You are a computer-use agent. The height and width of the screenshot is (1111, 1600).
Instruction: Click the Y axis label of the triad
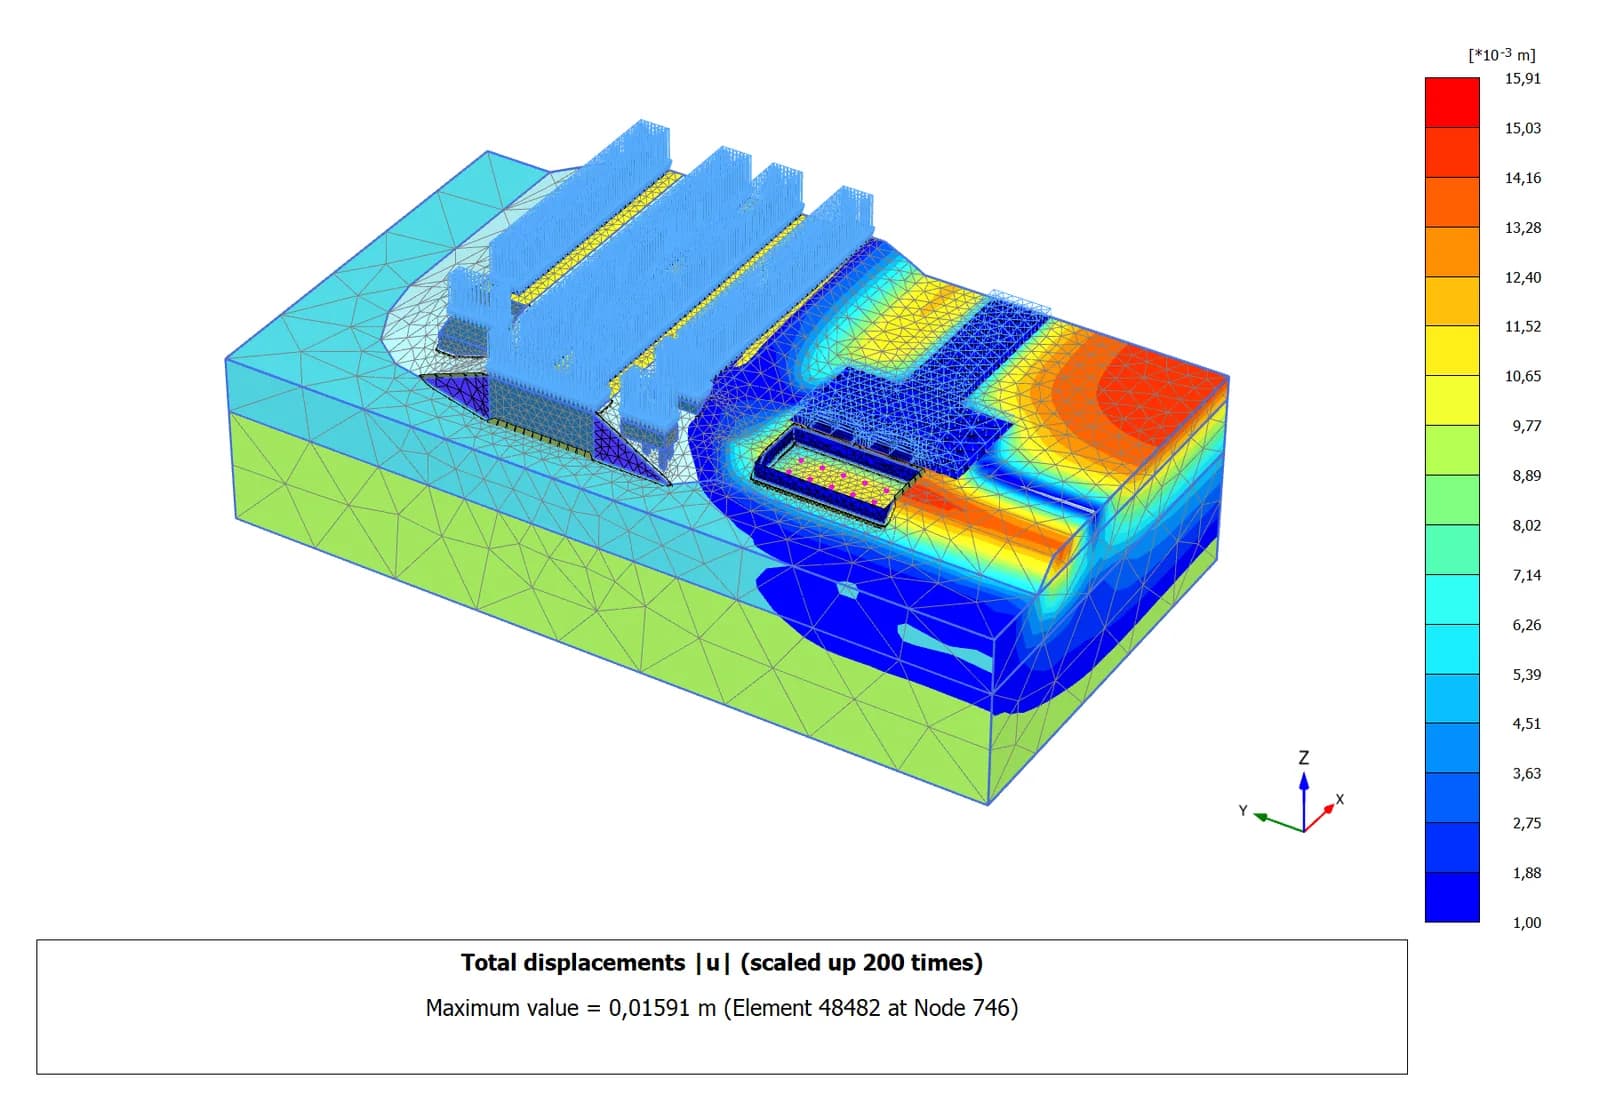tap(1243, 810)
